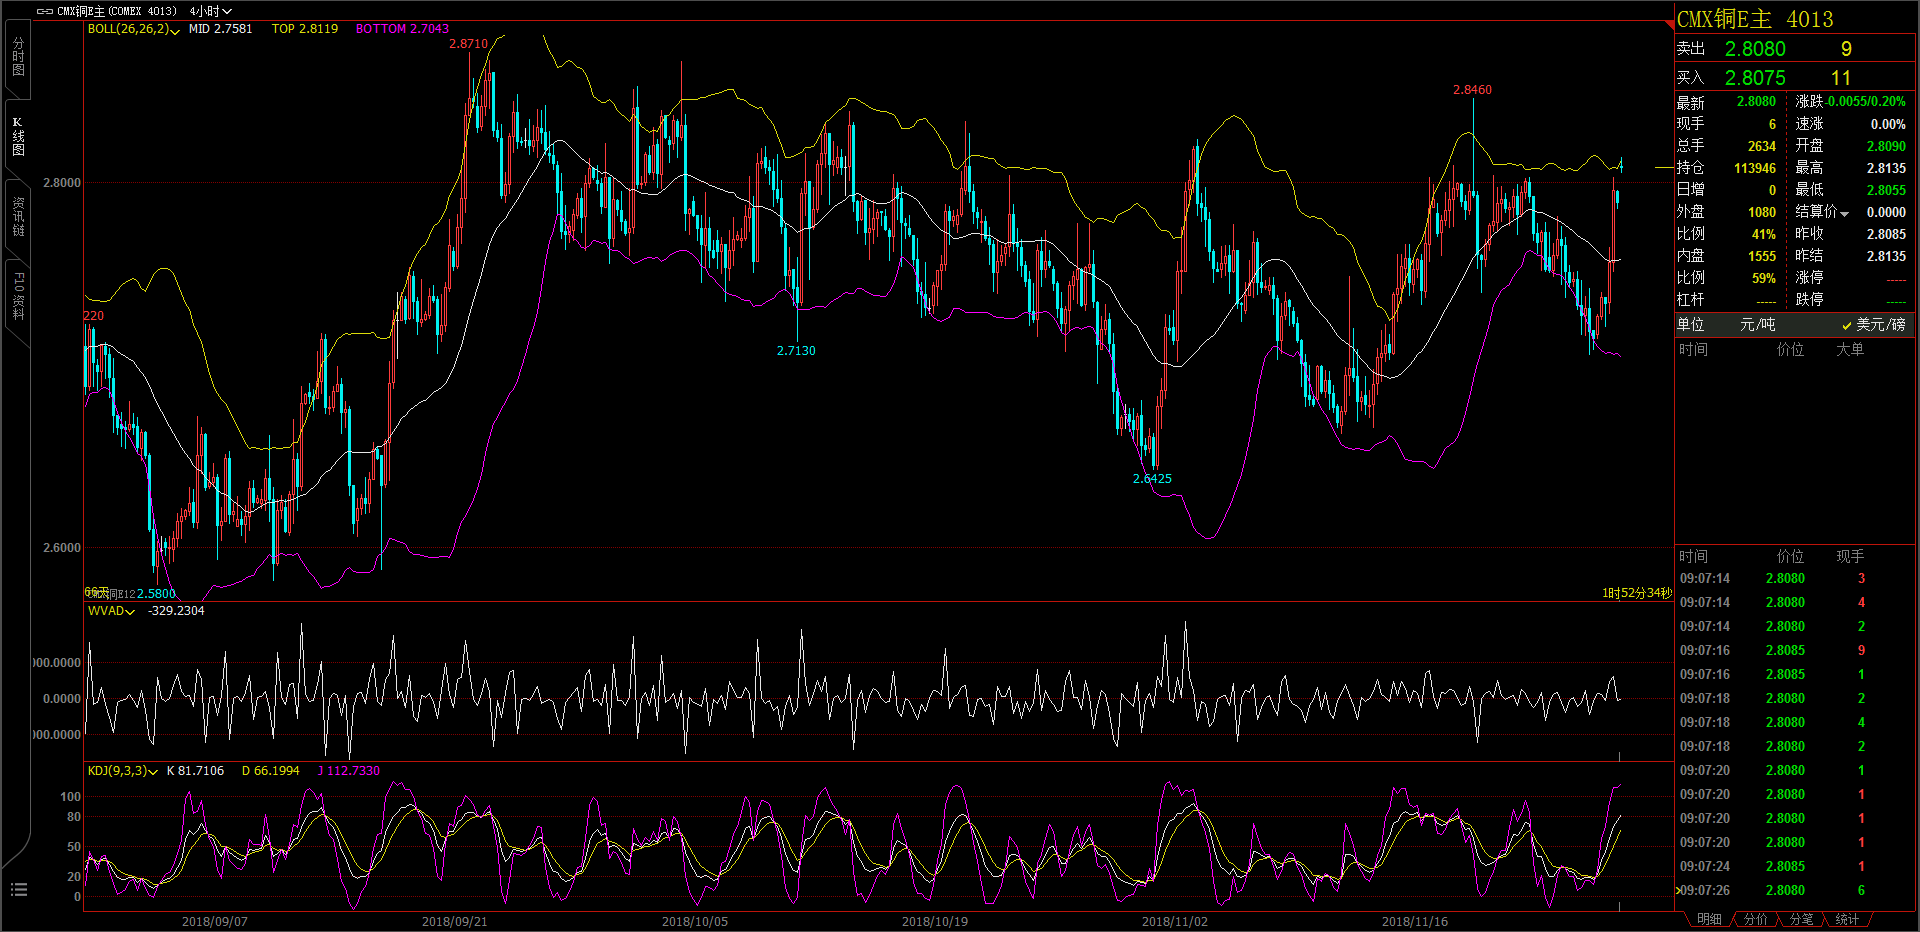Image resolution: width=1920 pixels, height=932 pixels.
Task: Click the 2.8460 peak price label
Action: (x=1472, y=90)
